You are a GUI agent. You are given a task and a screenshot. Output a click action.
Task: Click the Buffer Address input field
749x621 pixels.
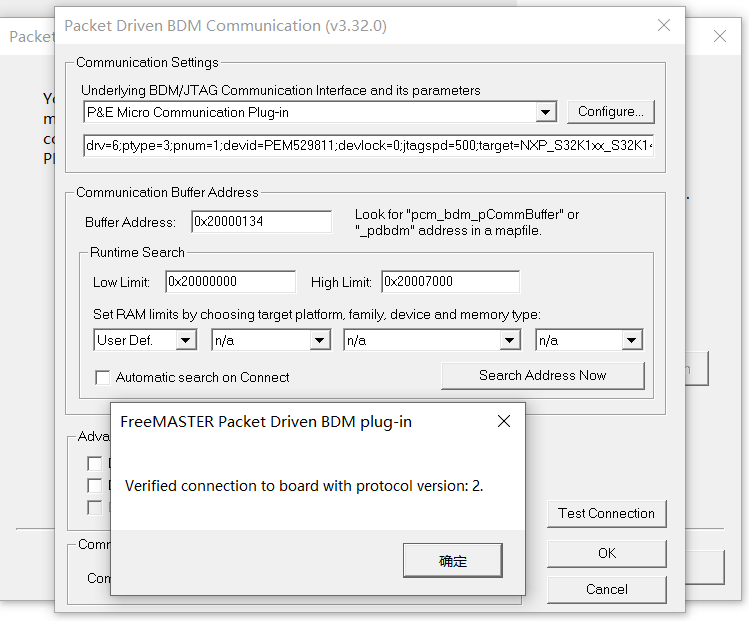261,222
